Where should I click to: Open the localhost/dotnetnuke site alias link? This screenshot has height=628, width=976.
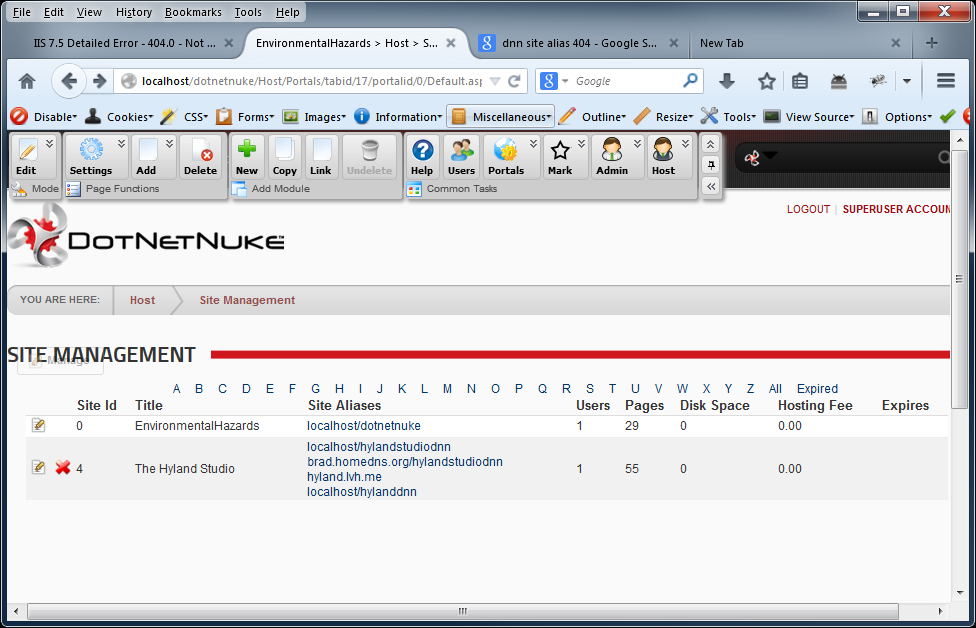(364, 426)
